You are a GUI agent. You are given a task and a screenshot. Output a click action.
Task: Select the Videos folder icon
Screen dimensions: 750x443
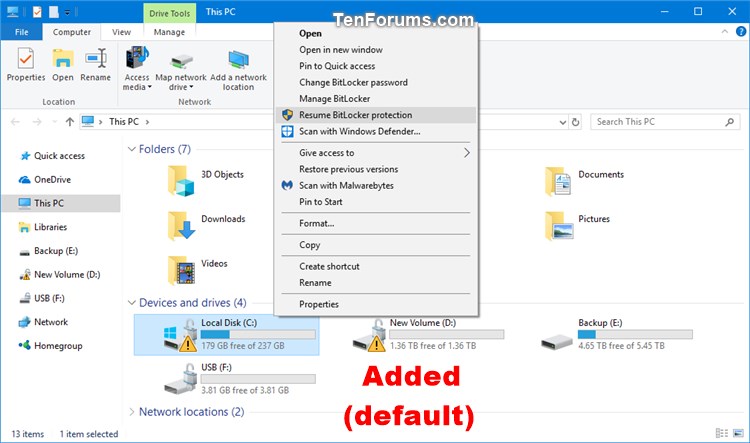click(181, 270)
